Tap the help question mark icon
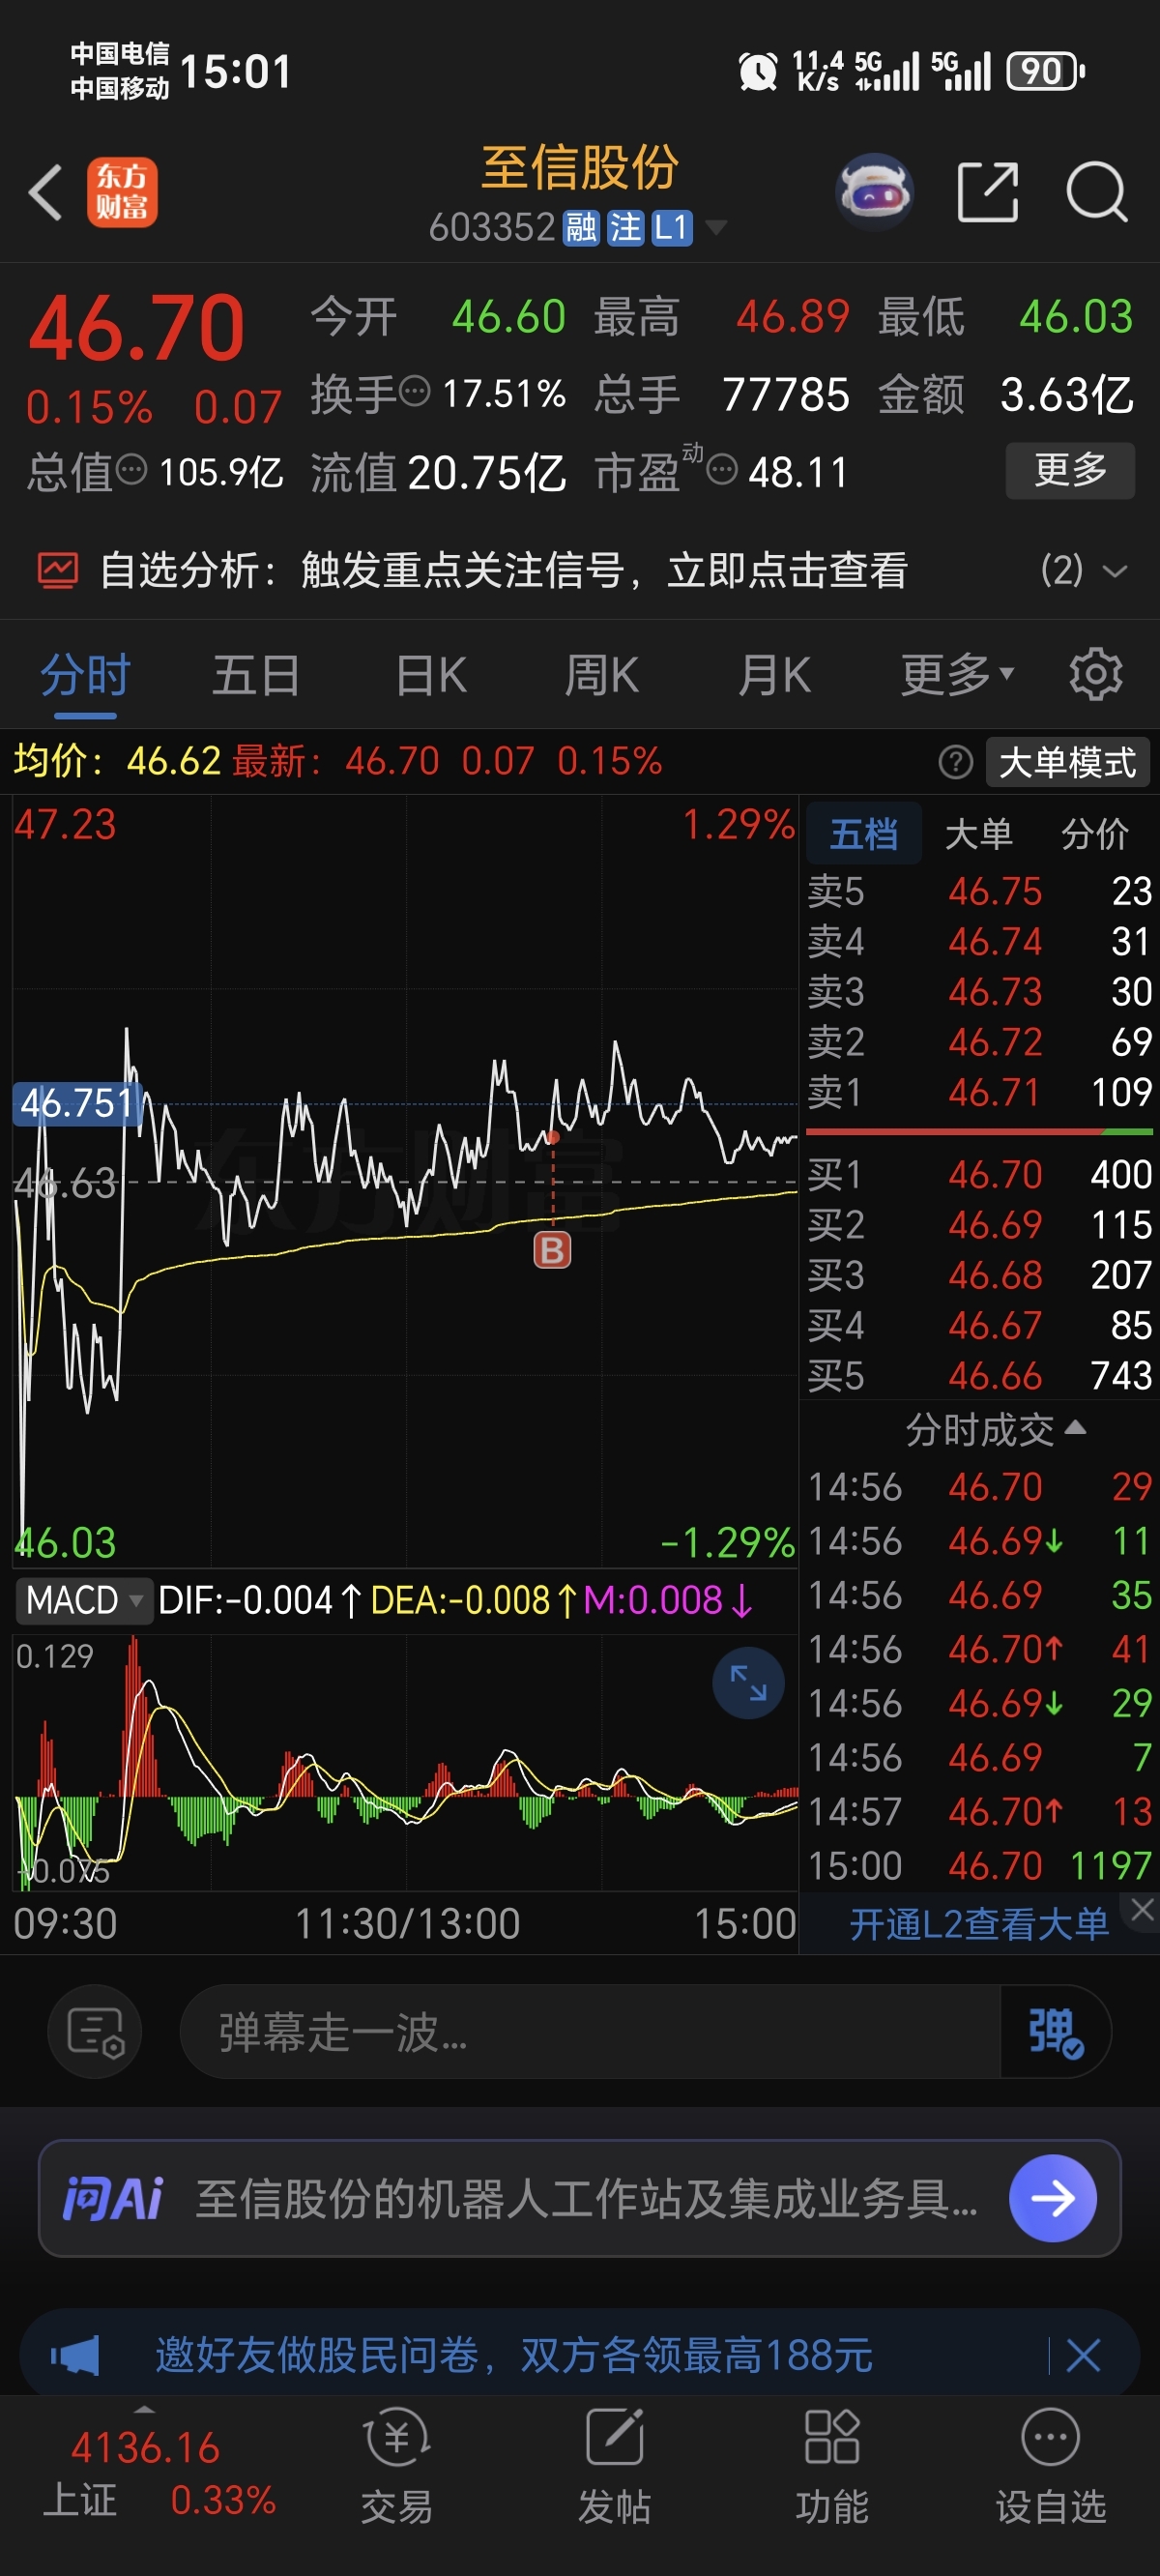The image size is (1160, 2576). click(x=956, y=763)
